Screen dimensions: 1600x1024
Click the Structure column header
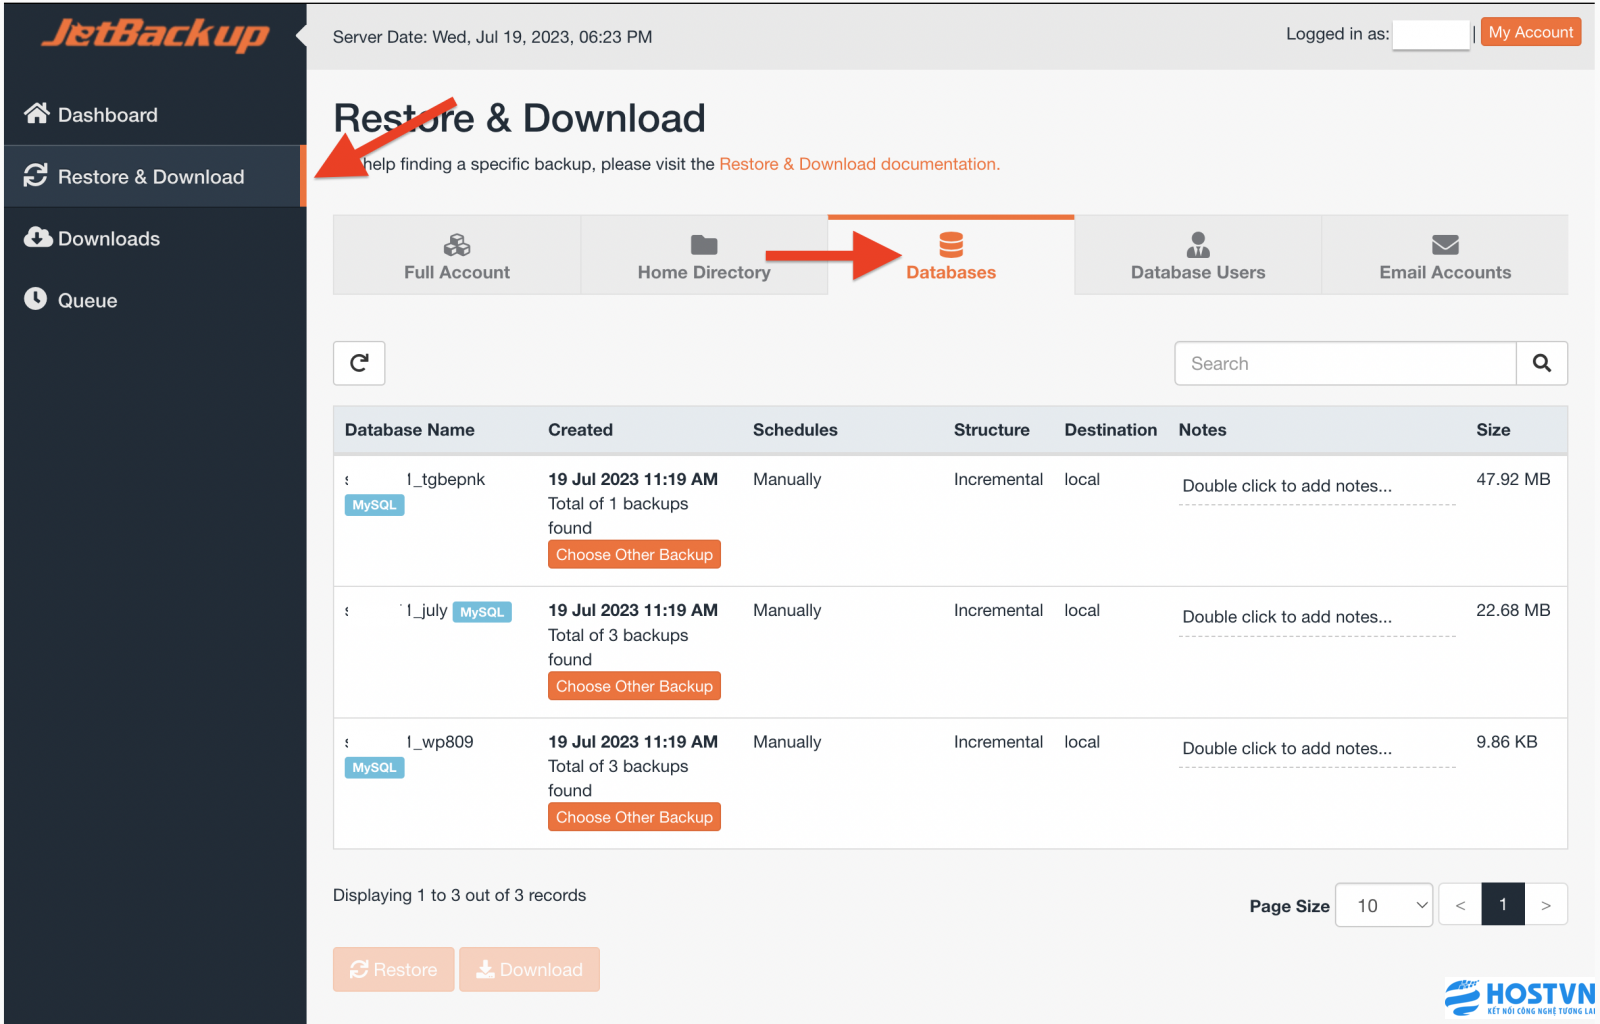991,430
